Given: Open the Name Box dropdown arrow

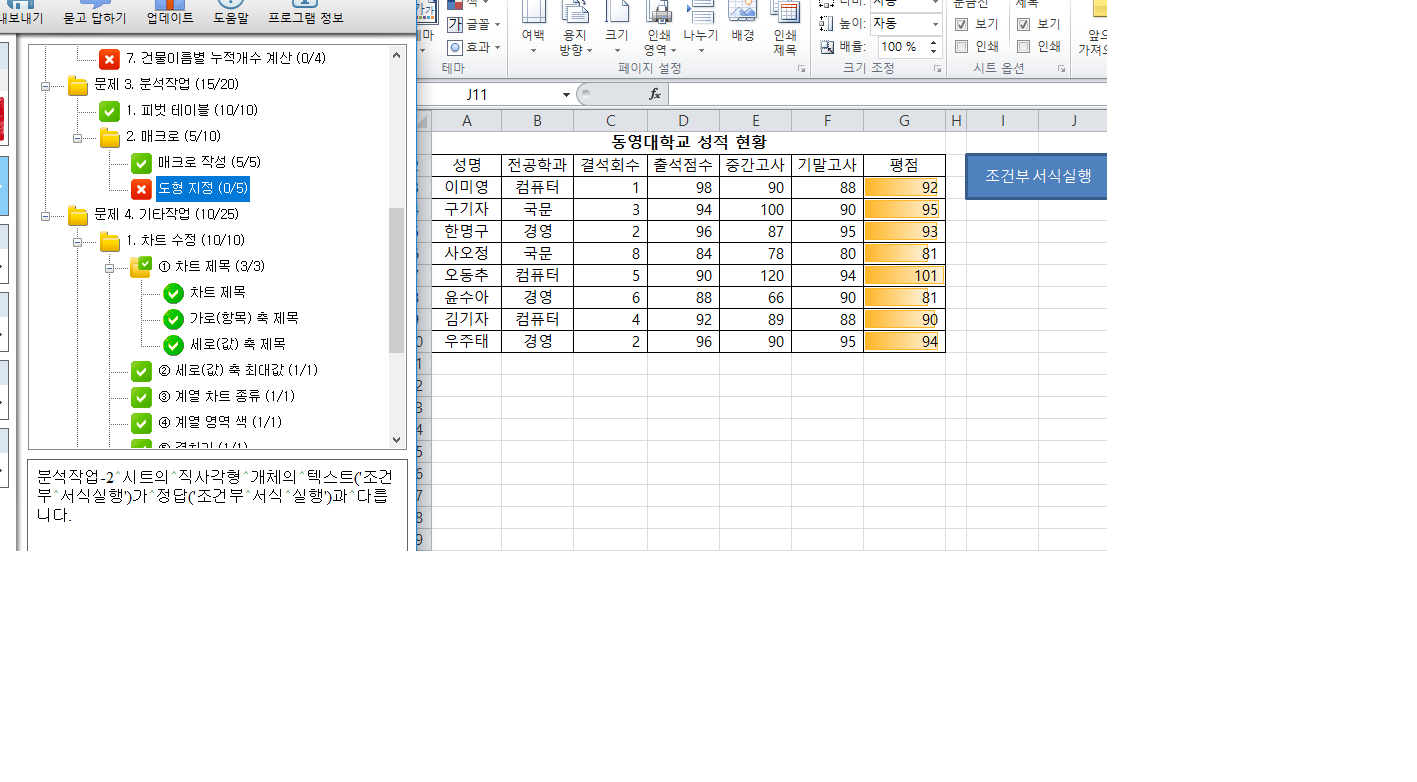Looking at the screenshot, I should point(566,95).
